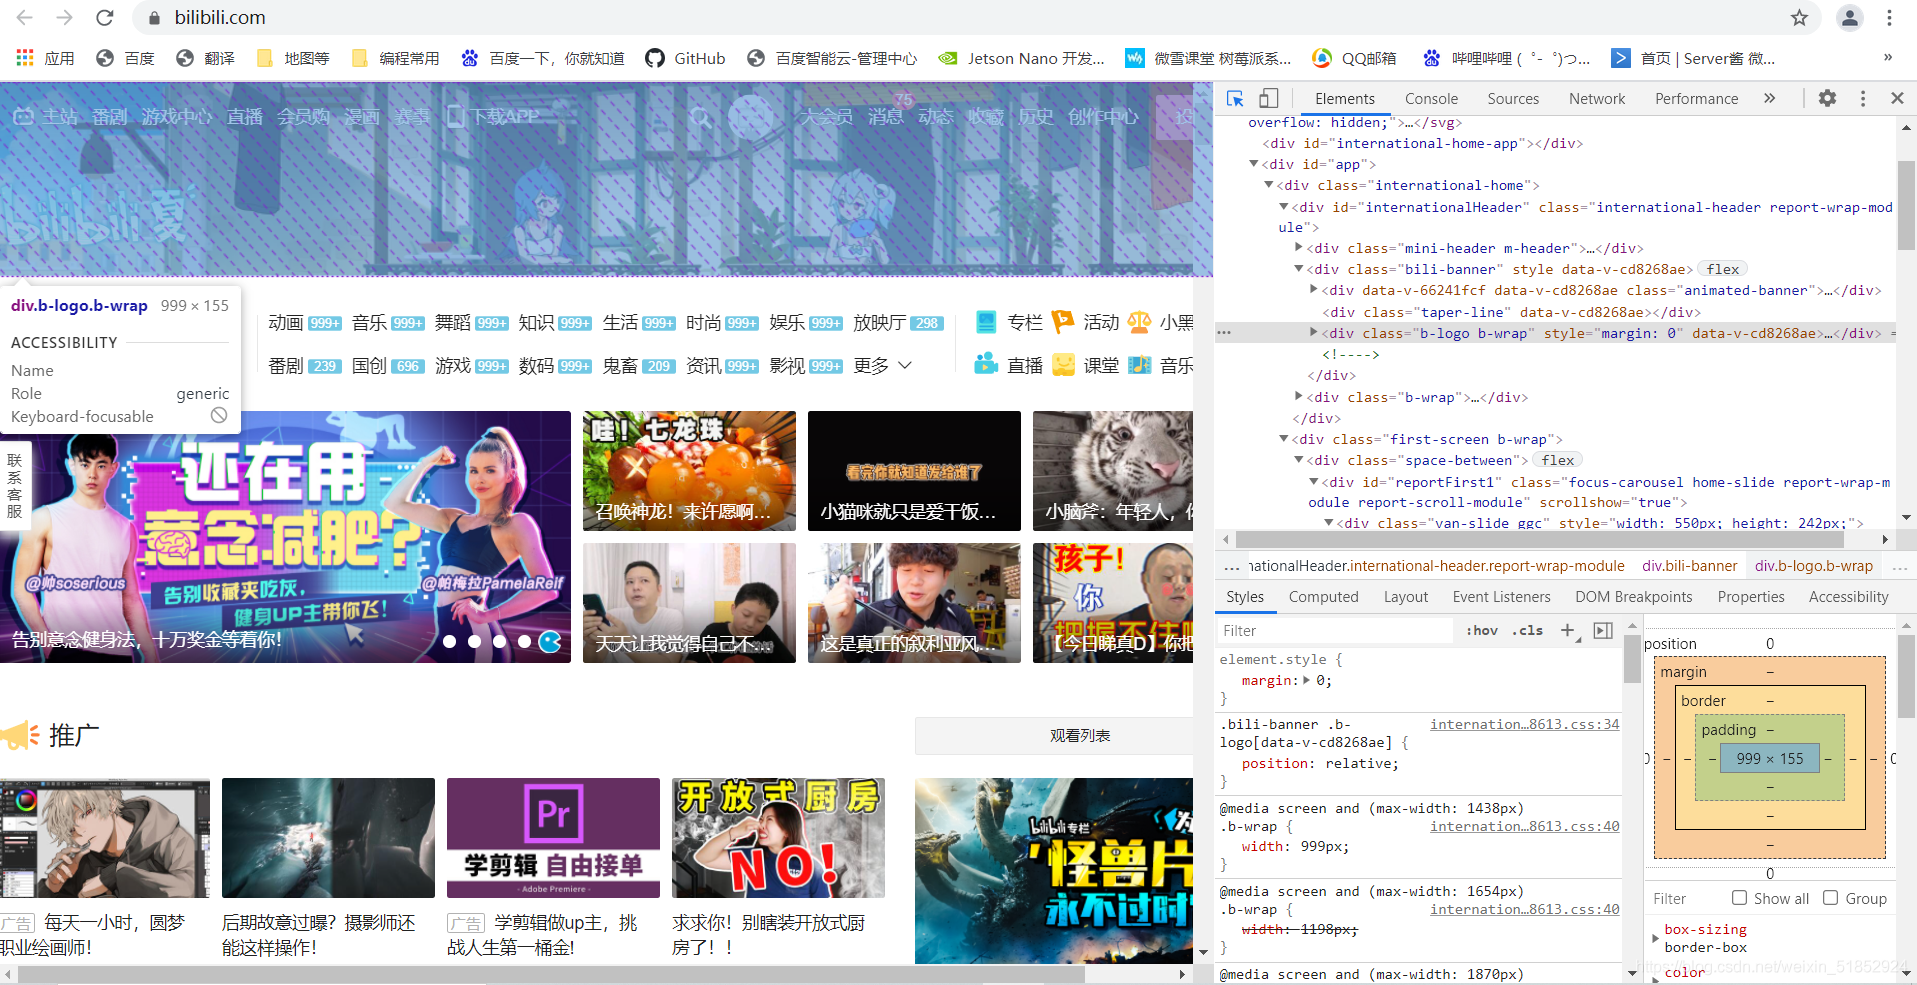Screen dimensions: 1917x985
Task: Enable the Group checkbox
Action: 1830,898
